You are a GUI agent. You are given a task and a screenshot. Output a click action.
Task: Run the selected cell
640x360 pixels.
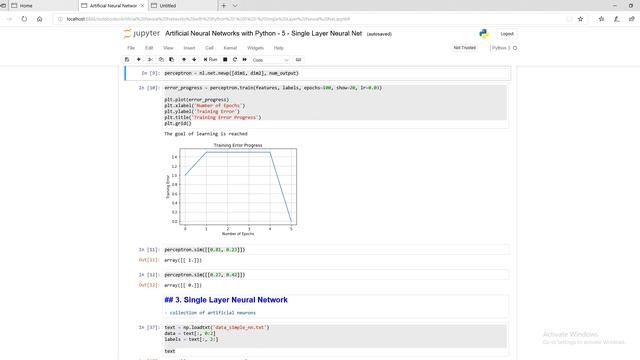click(x=210, y=60)
